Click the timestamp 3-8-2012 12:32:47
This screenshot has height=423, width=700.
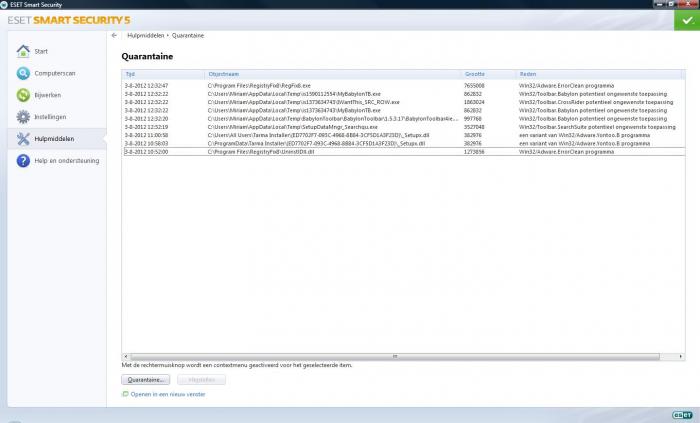click(x=146, y=86)
